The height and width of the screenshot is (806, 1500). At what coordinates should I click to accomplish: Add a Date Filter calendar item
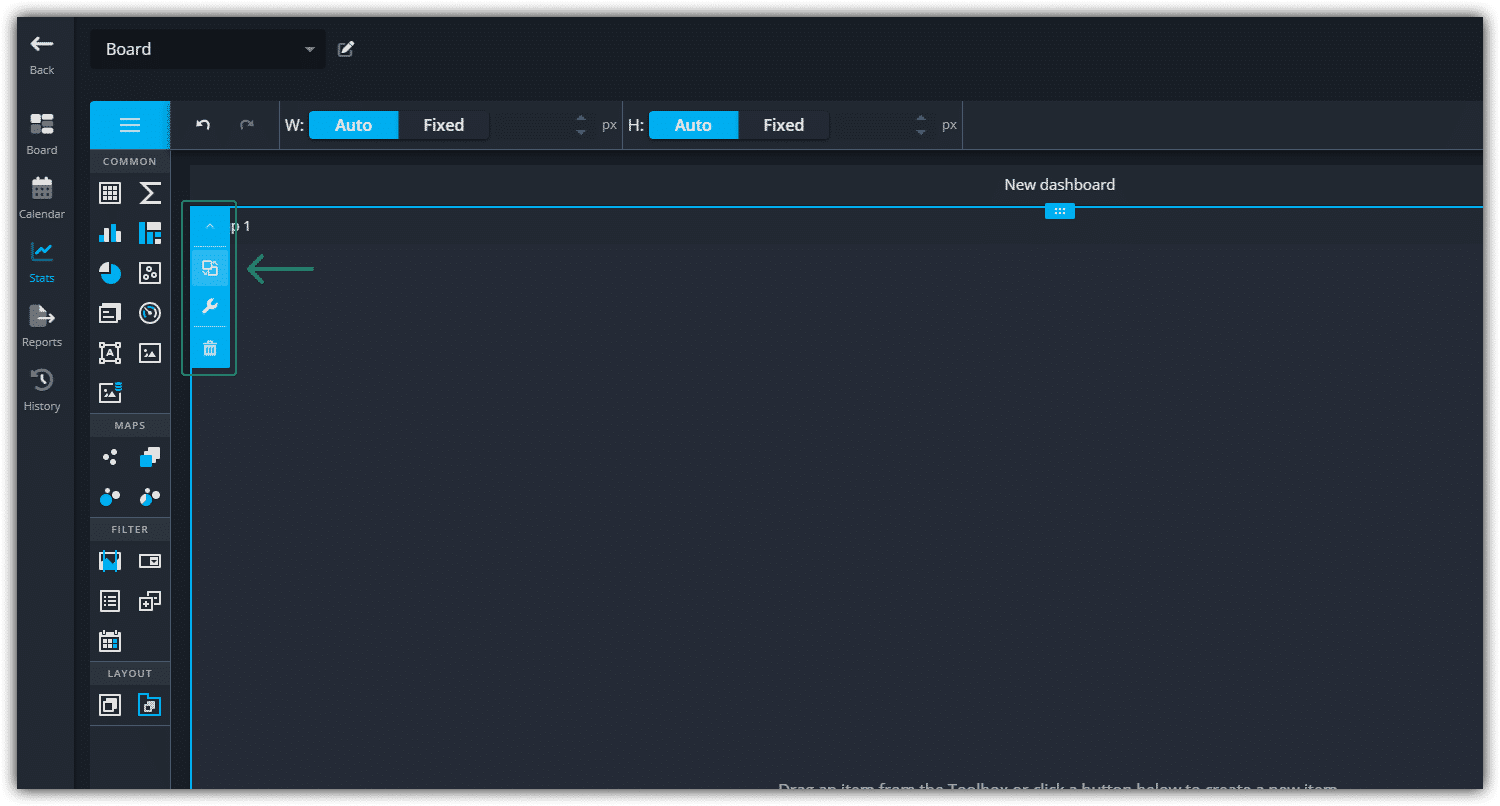point(110,641)
